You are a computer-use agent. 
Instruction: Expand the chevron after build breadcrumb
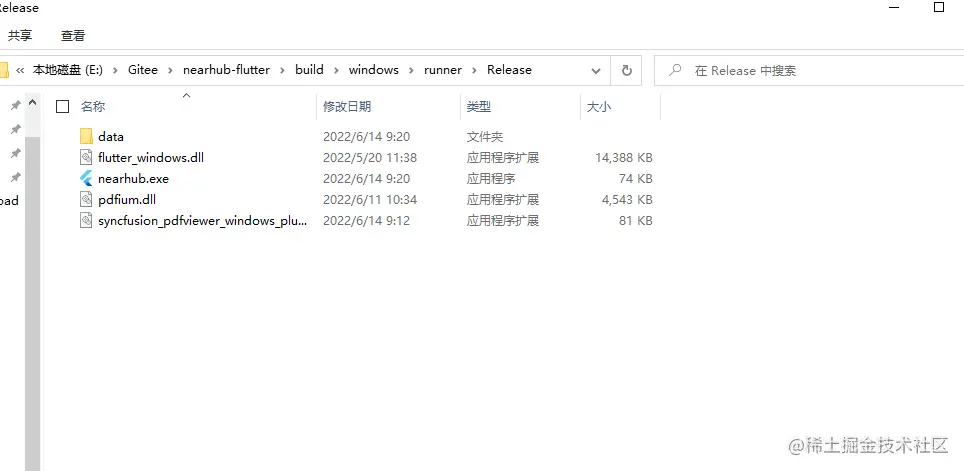336,70
